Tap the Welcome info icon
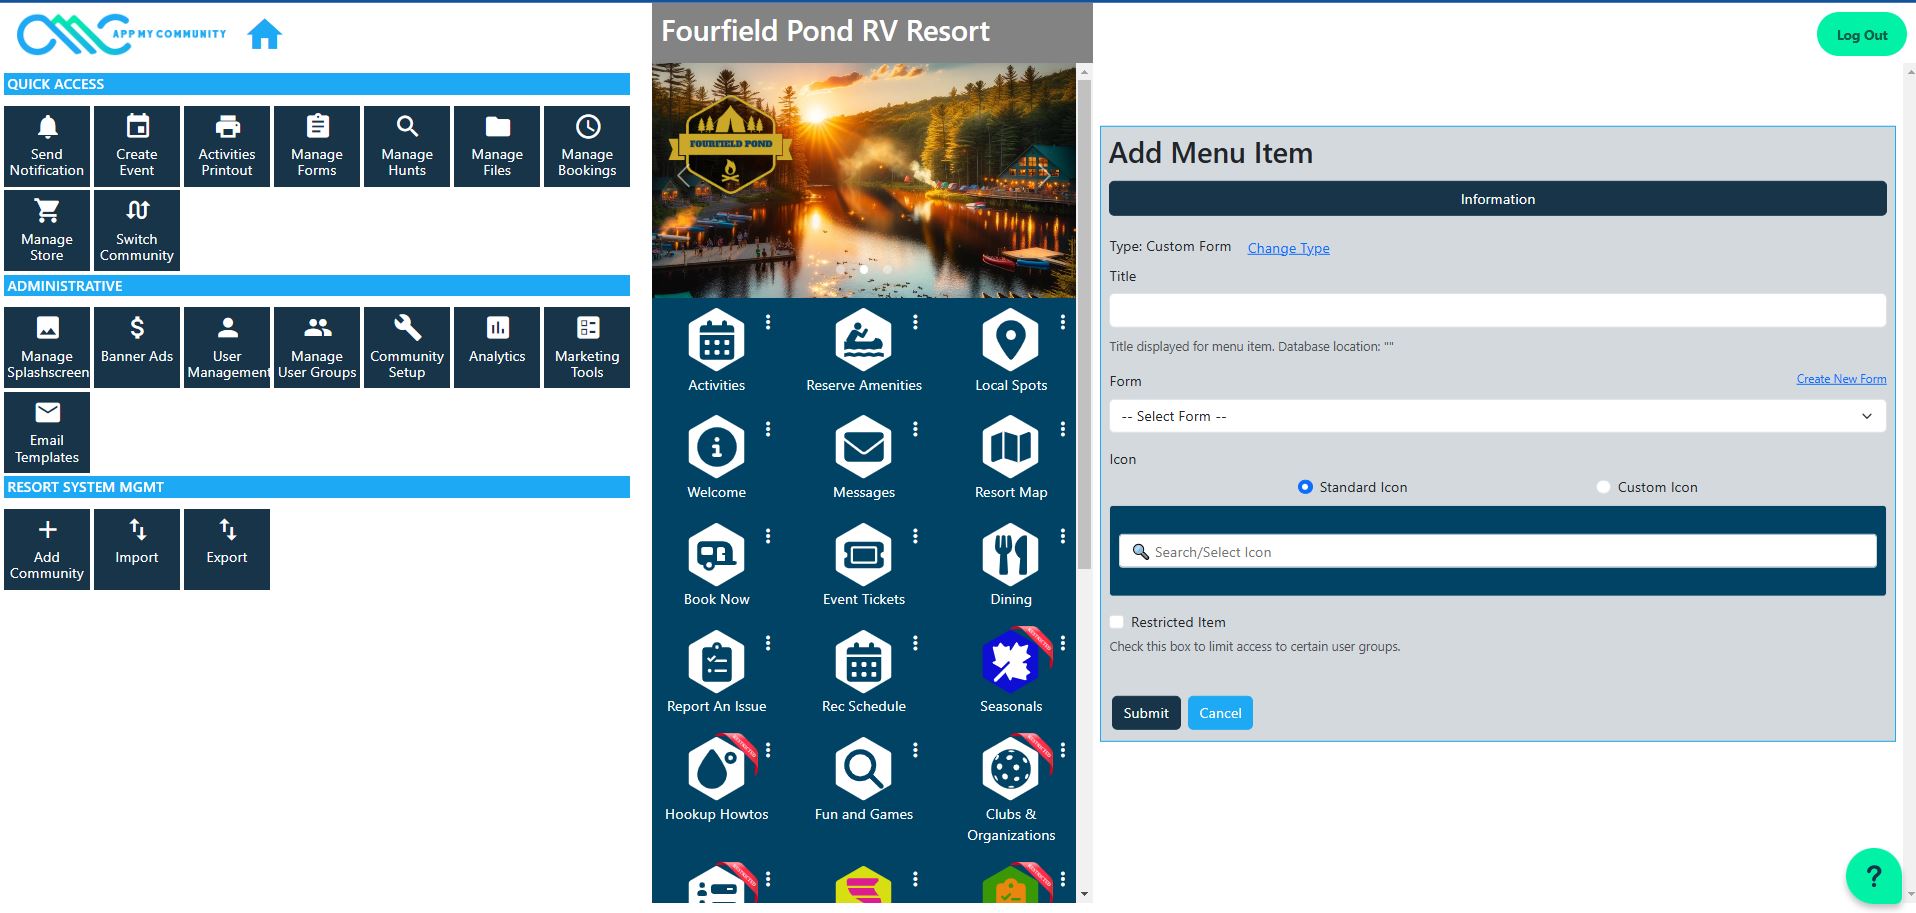The height and width of the screenshot is (913, 1916). click(716, 447)
